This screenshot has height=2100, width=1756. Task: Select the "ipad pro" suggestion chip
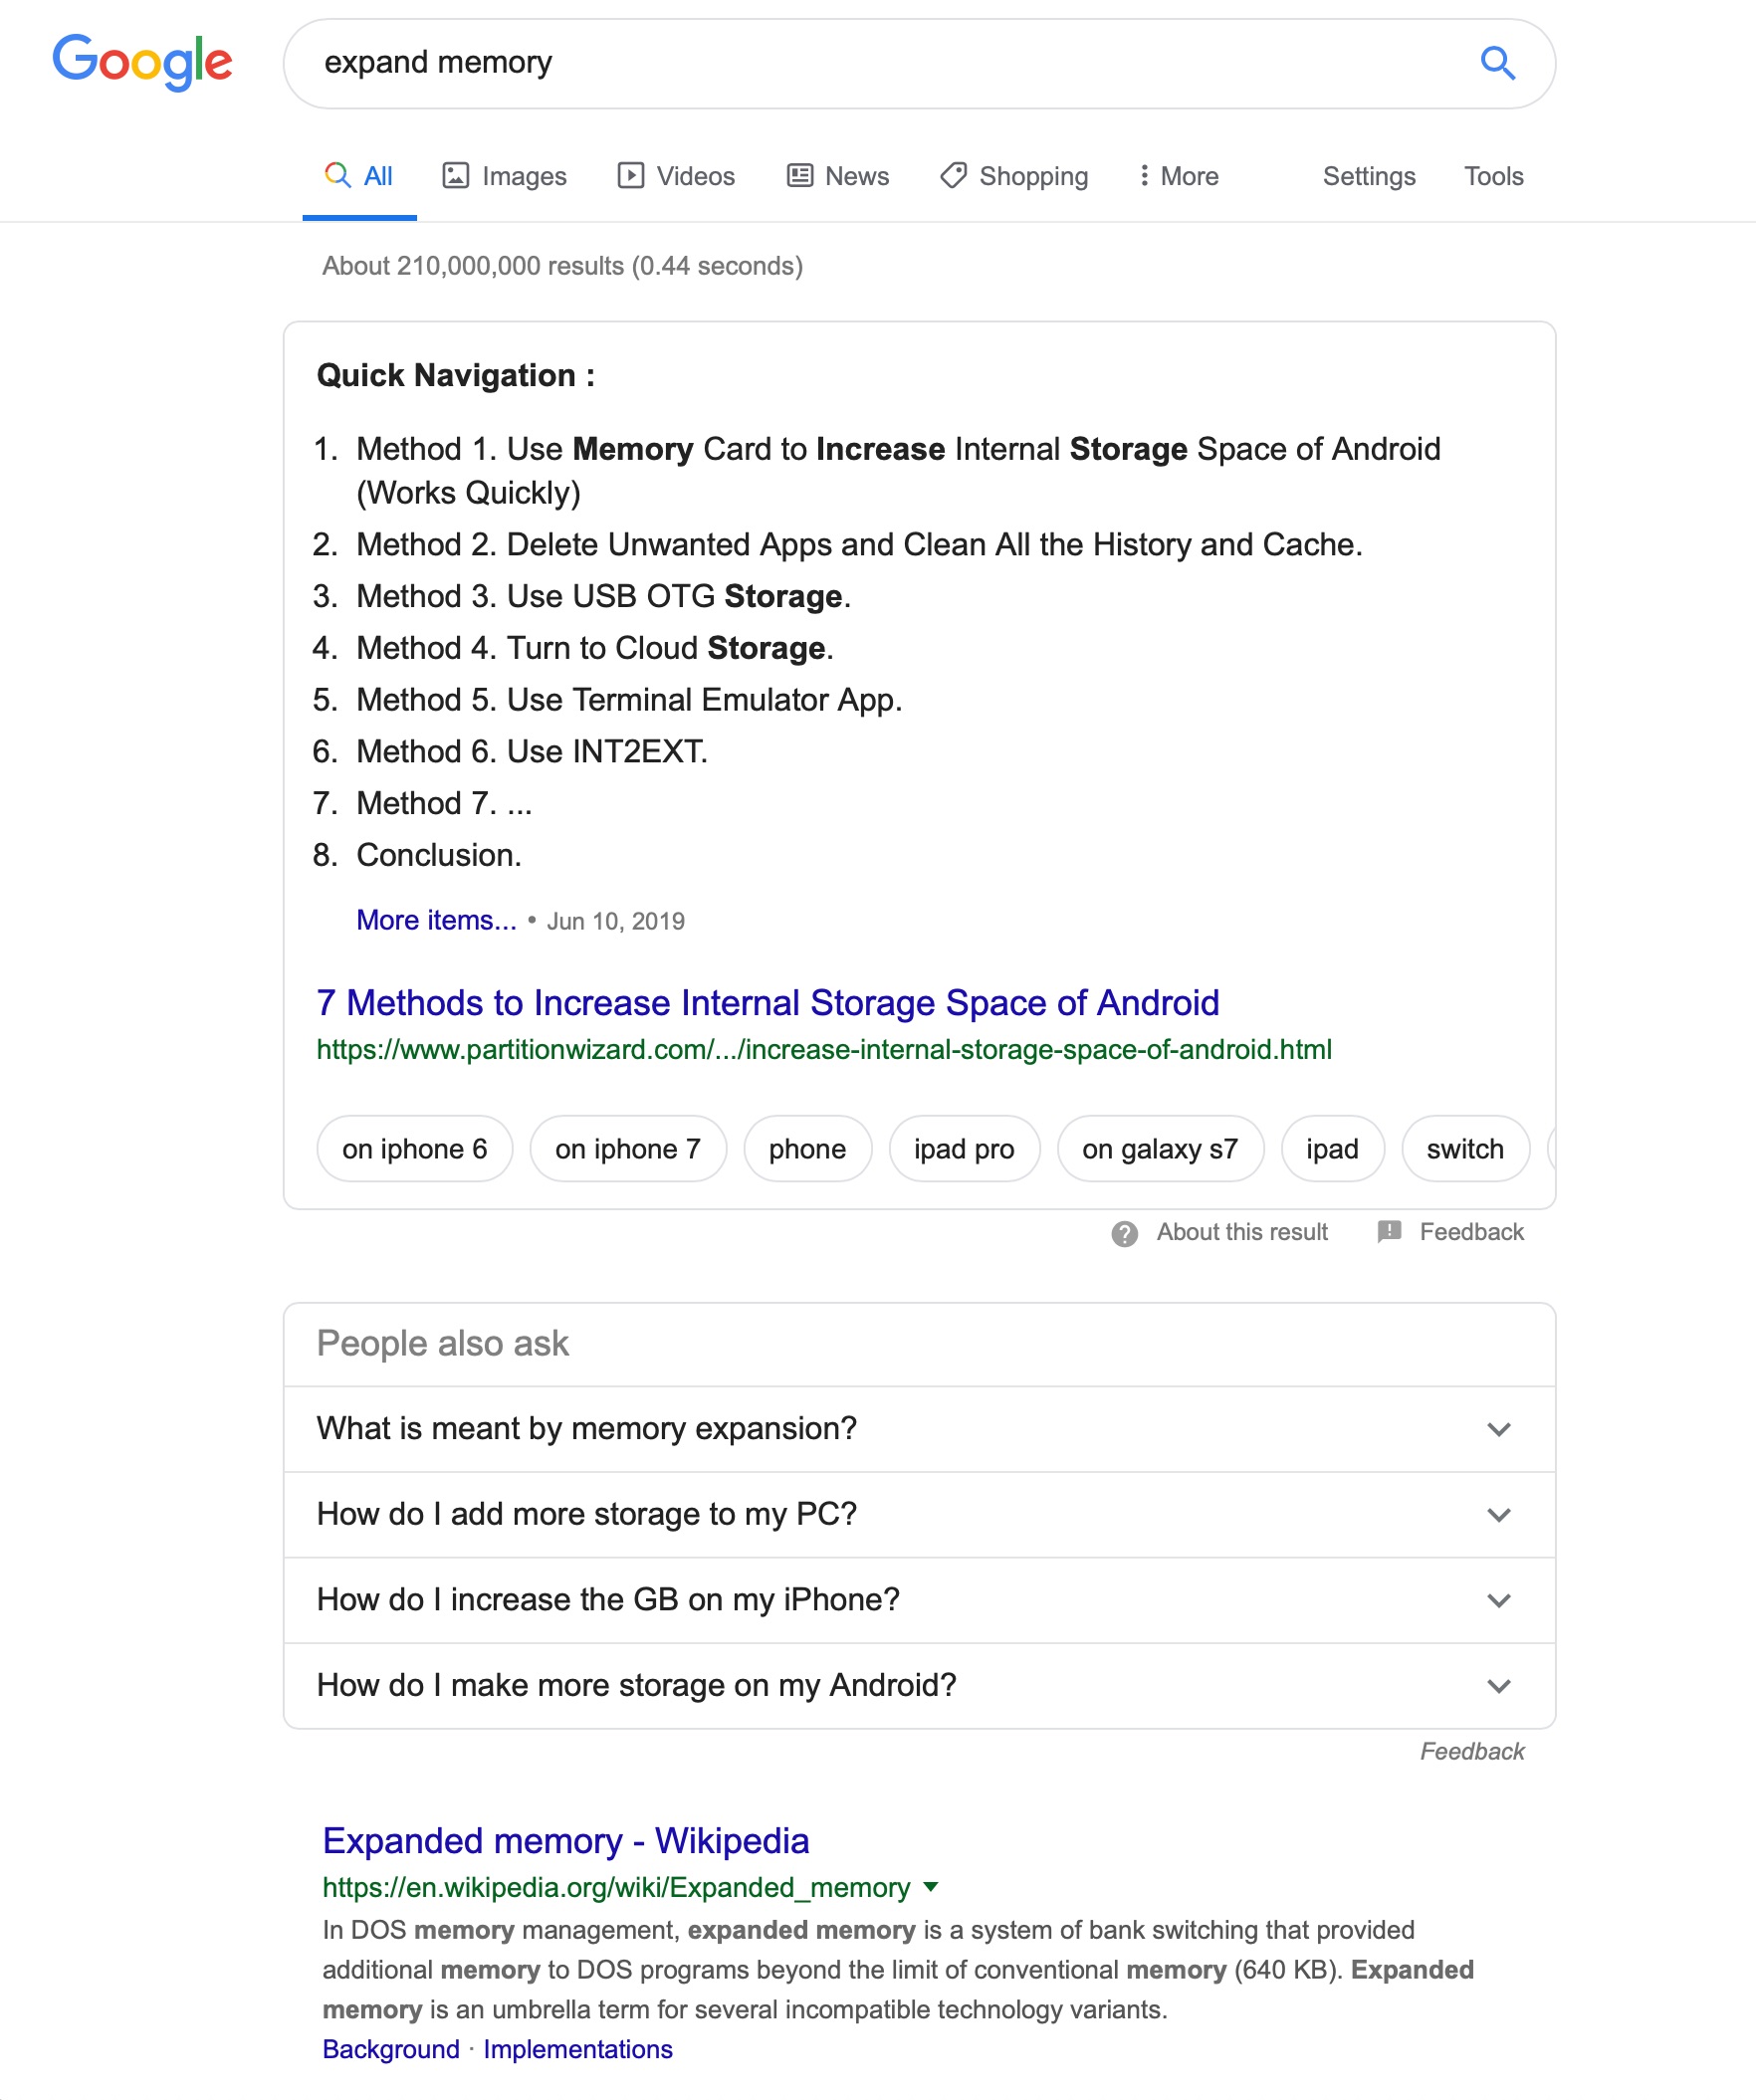pyautogui.click(x=963, y=1149)
